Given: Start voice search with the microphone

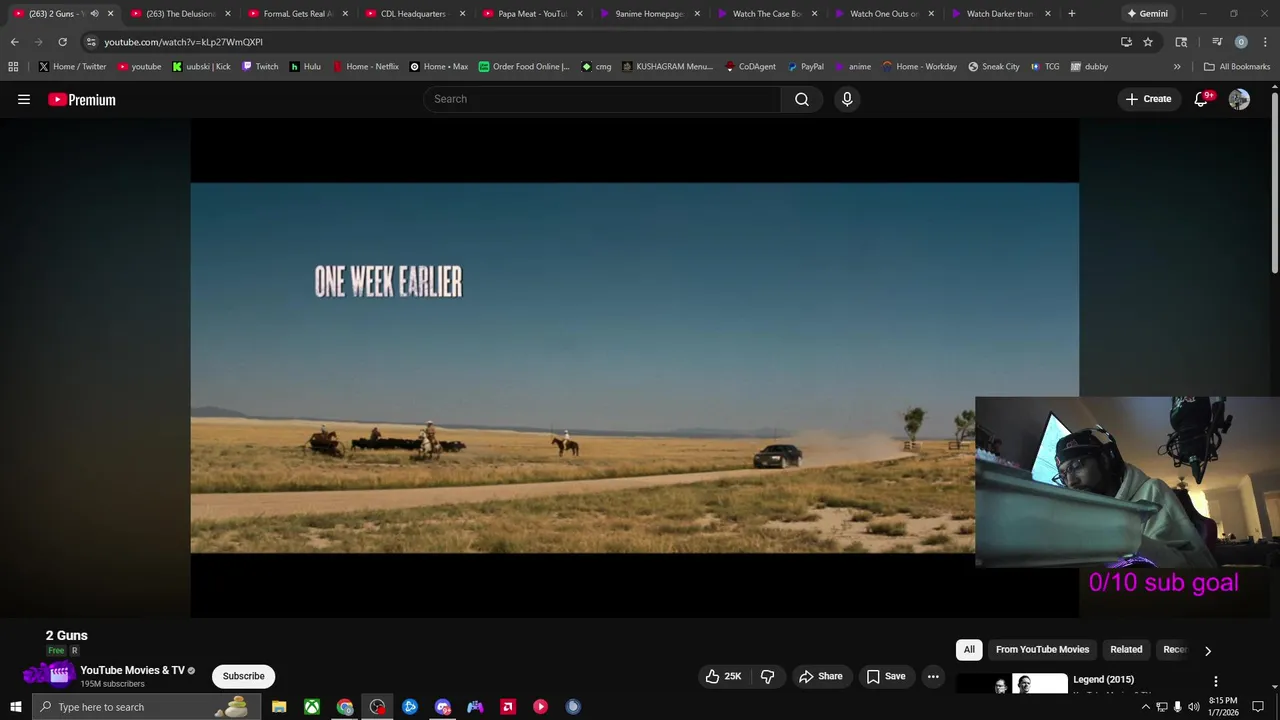Looking at the screenshot, I should point(847,99).
